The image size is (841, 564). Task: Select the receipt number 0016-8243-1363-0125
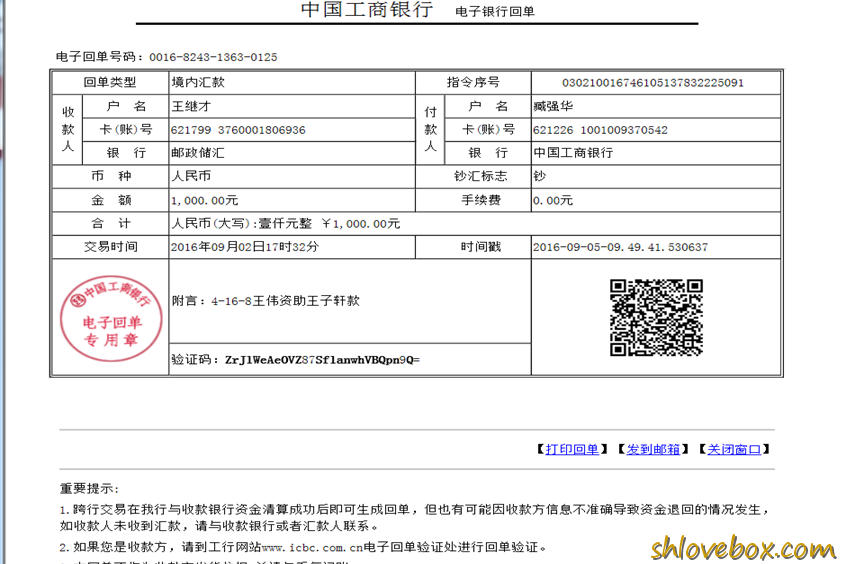[213, 57]
